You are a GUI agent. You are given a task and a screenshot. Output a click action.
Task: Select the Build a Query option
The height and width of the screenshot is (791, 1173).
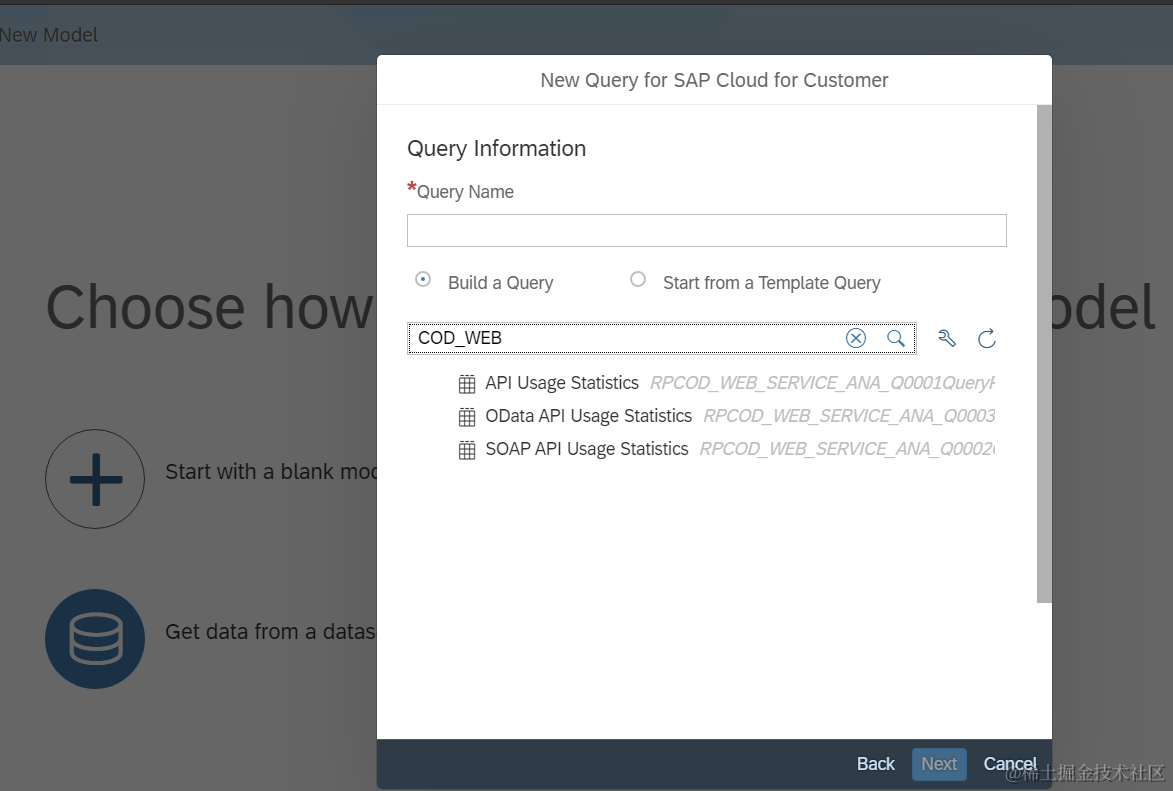tap(424, 280)
